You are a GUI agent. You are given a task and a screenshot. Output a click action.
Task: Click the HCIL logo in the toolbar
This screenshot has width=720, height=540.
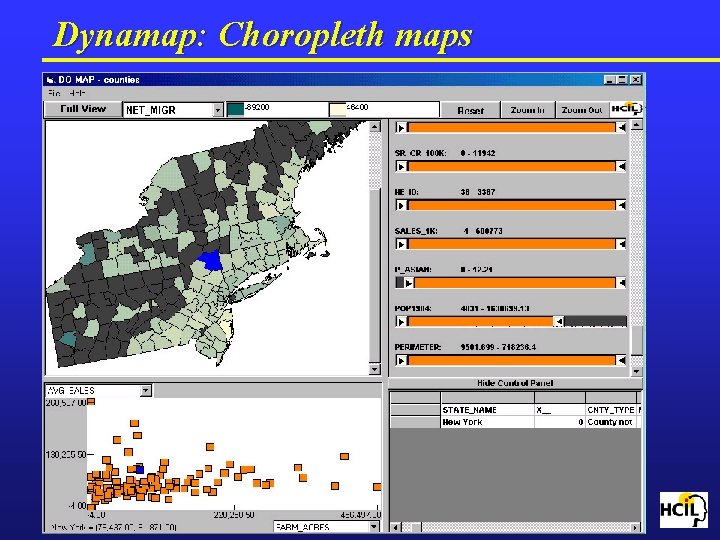626,109
